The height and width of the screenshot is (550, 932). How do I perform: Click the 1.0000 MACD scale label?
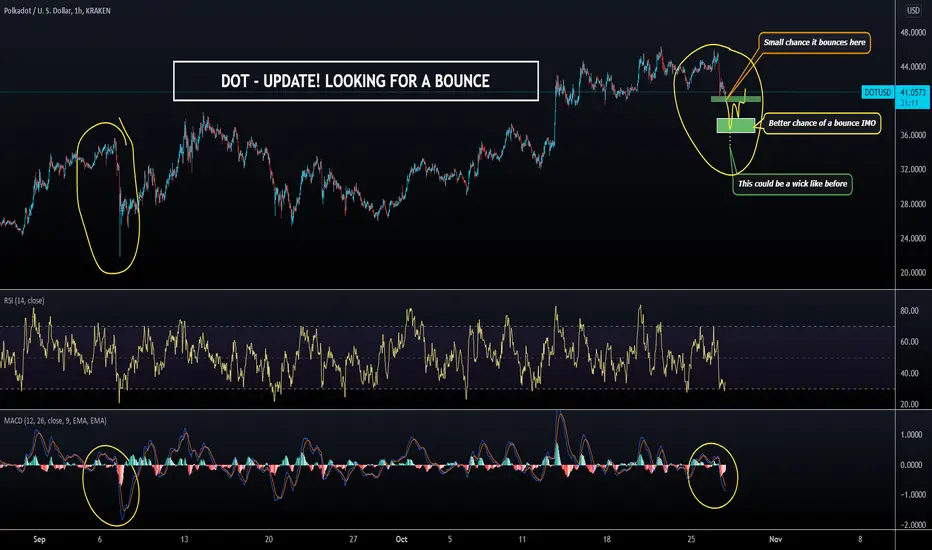coord(911,435)
